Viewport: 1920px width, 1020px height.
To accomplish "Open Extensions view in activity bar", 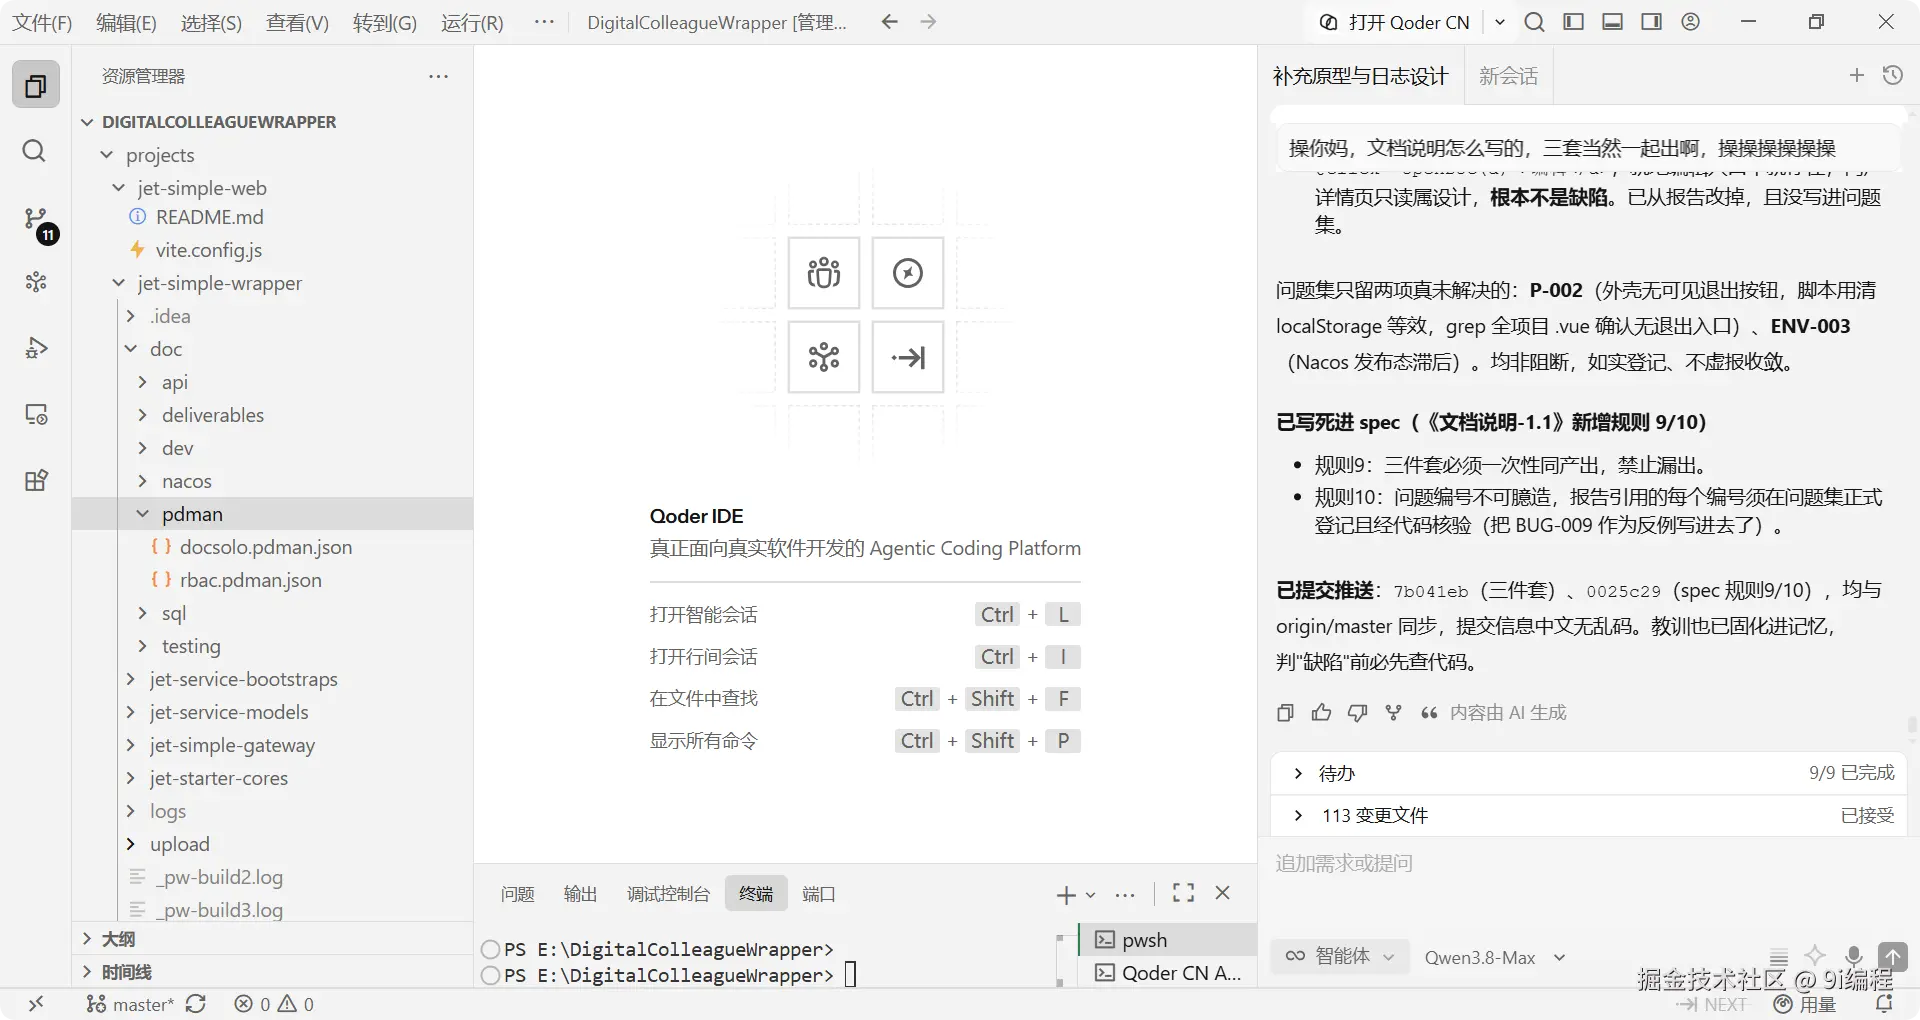I will pyautogui.click(x=36, y=480).
